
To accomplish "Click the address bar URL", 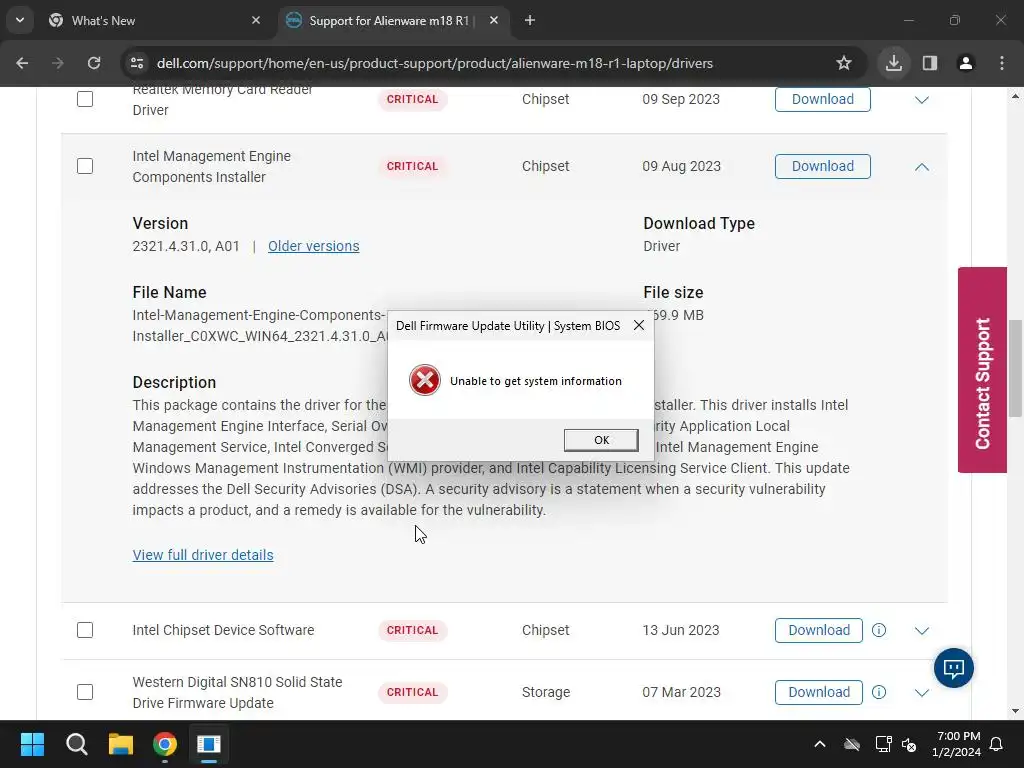I will (x=435, y=63).
